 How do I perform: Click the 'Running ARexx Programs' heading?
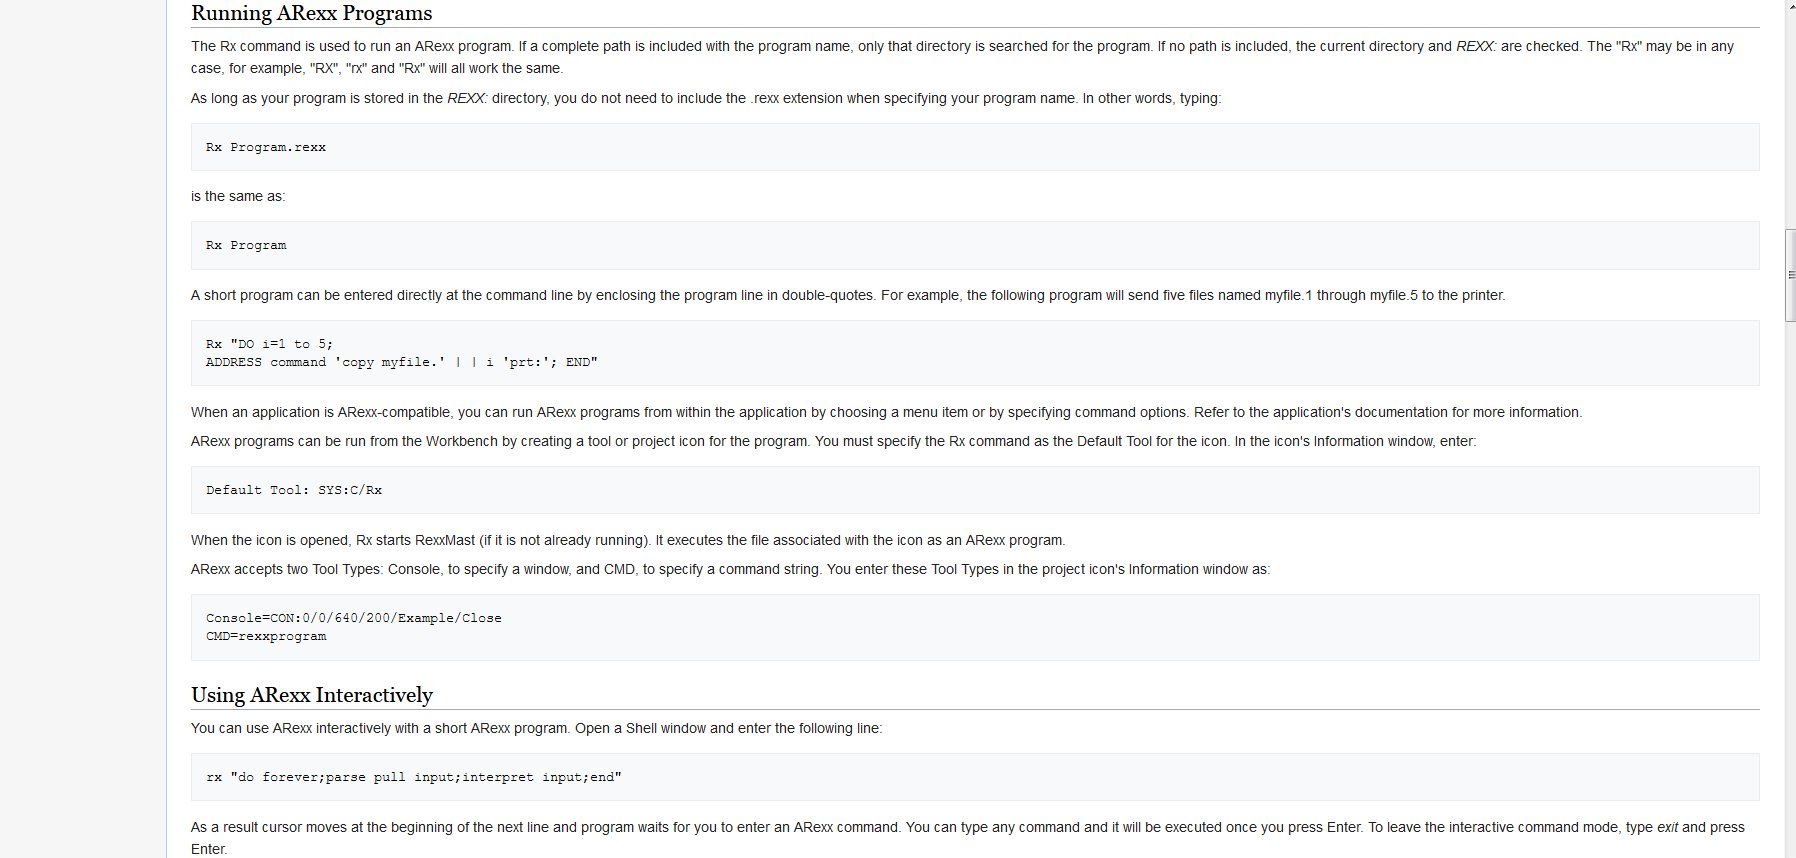click(312, 13)
